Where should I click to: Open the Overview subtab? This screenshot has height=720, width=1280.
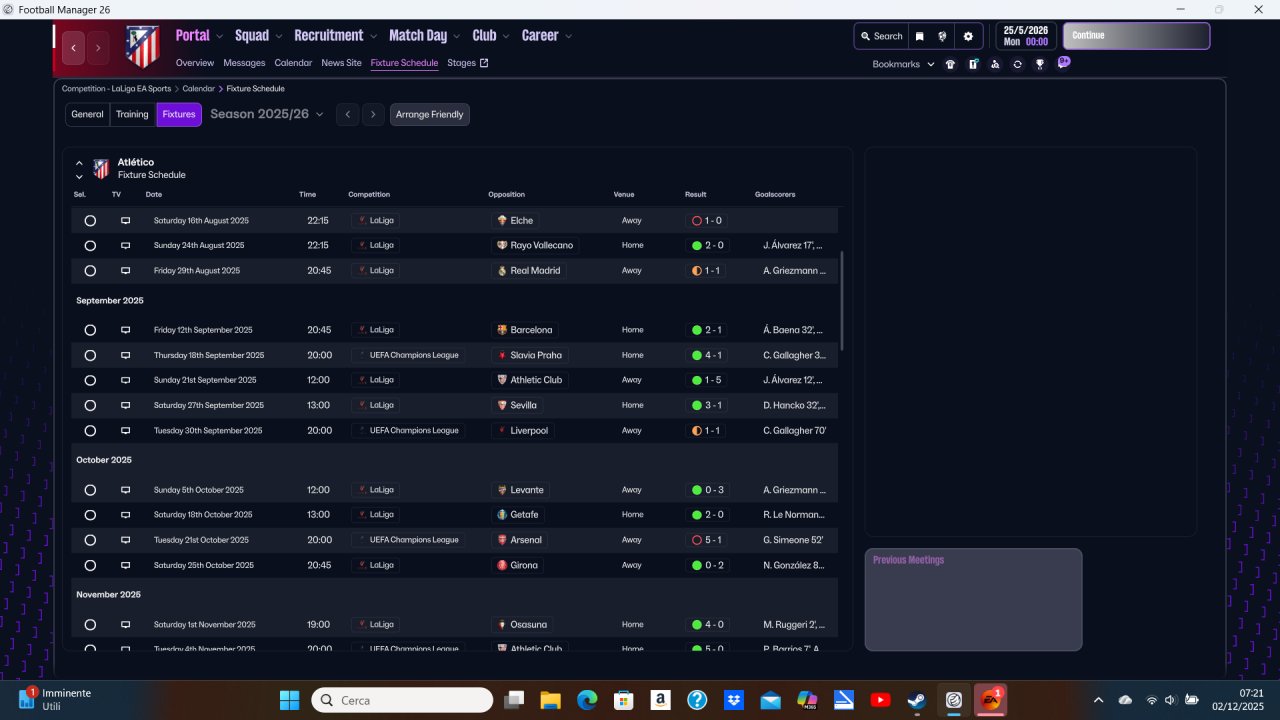195,63
